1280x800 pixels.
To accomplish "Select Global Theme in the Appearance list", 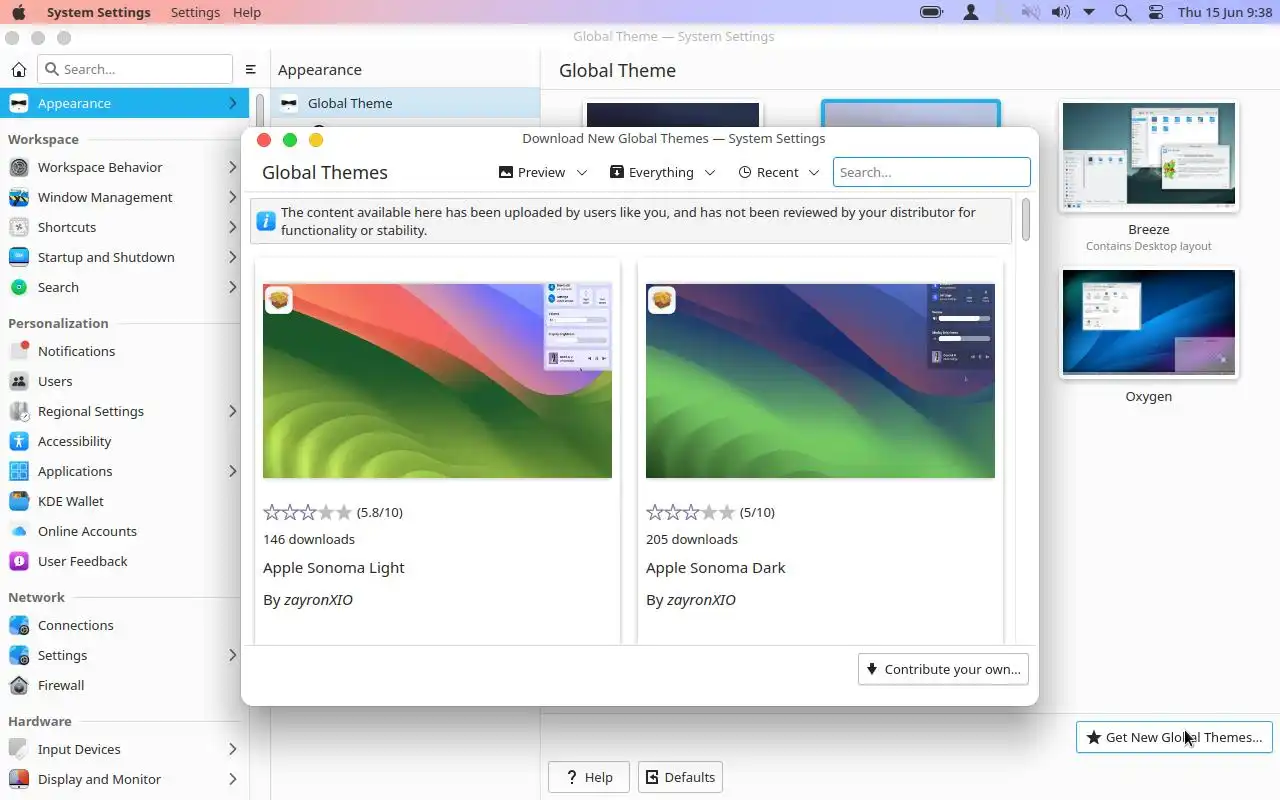I will [405, 103].
